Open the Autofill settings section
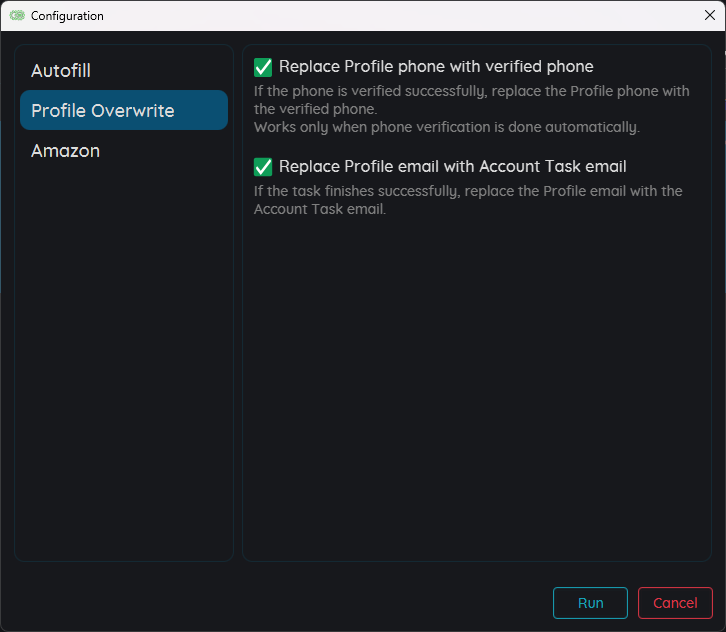 tap(61, 71)
